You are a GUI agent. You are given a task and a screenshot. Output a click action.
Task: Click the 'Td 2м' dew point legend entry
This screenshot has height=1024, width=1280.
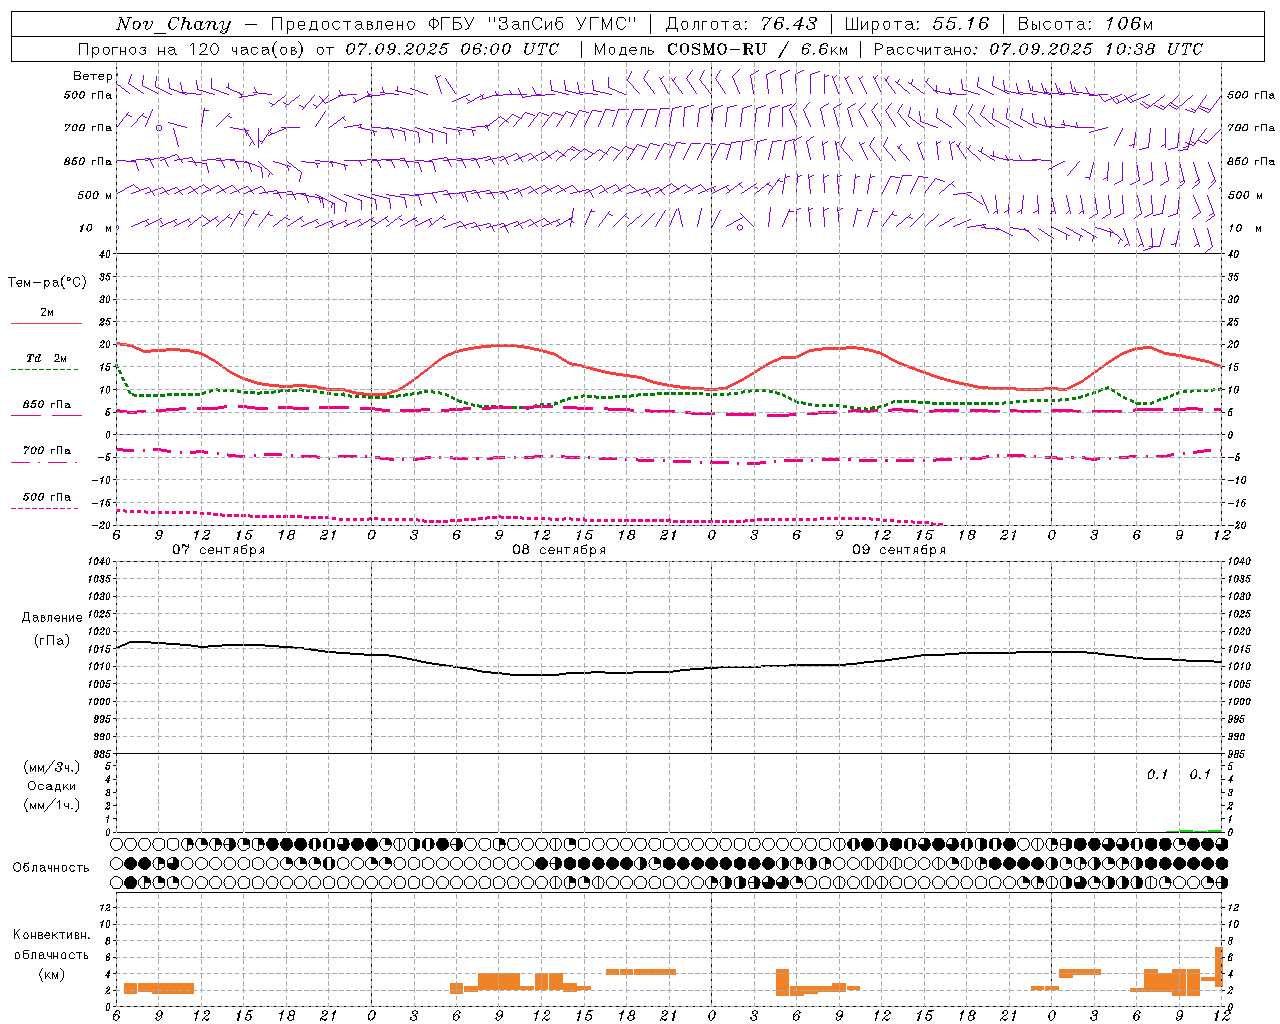pyautogui.click(x=47, y=358)
